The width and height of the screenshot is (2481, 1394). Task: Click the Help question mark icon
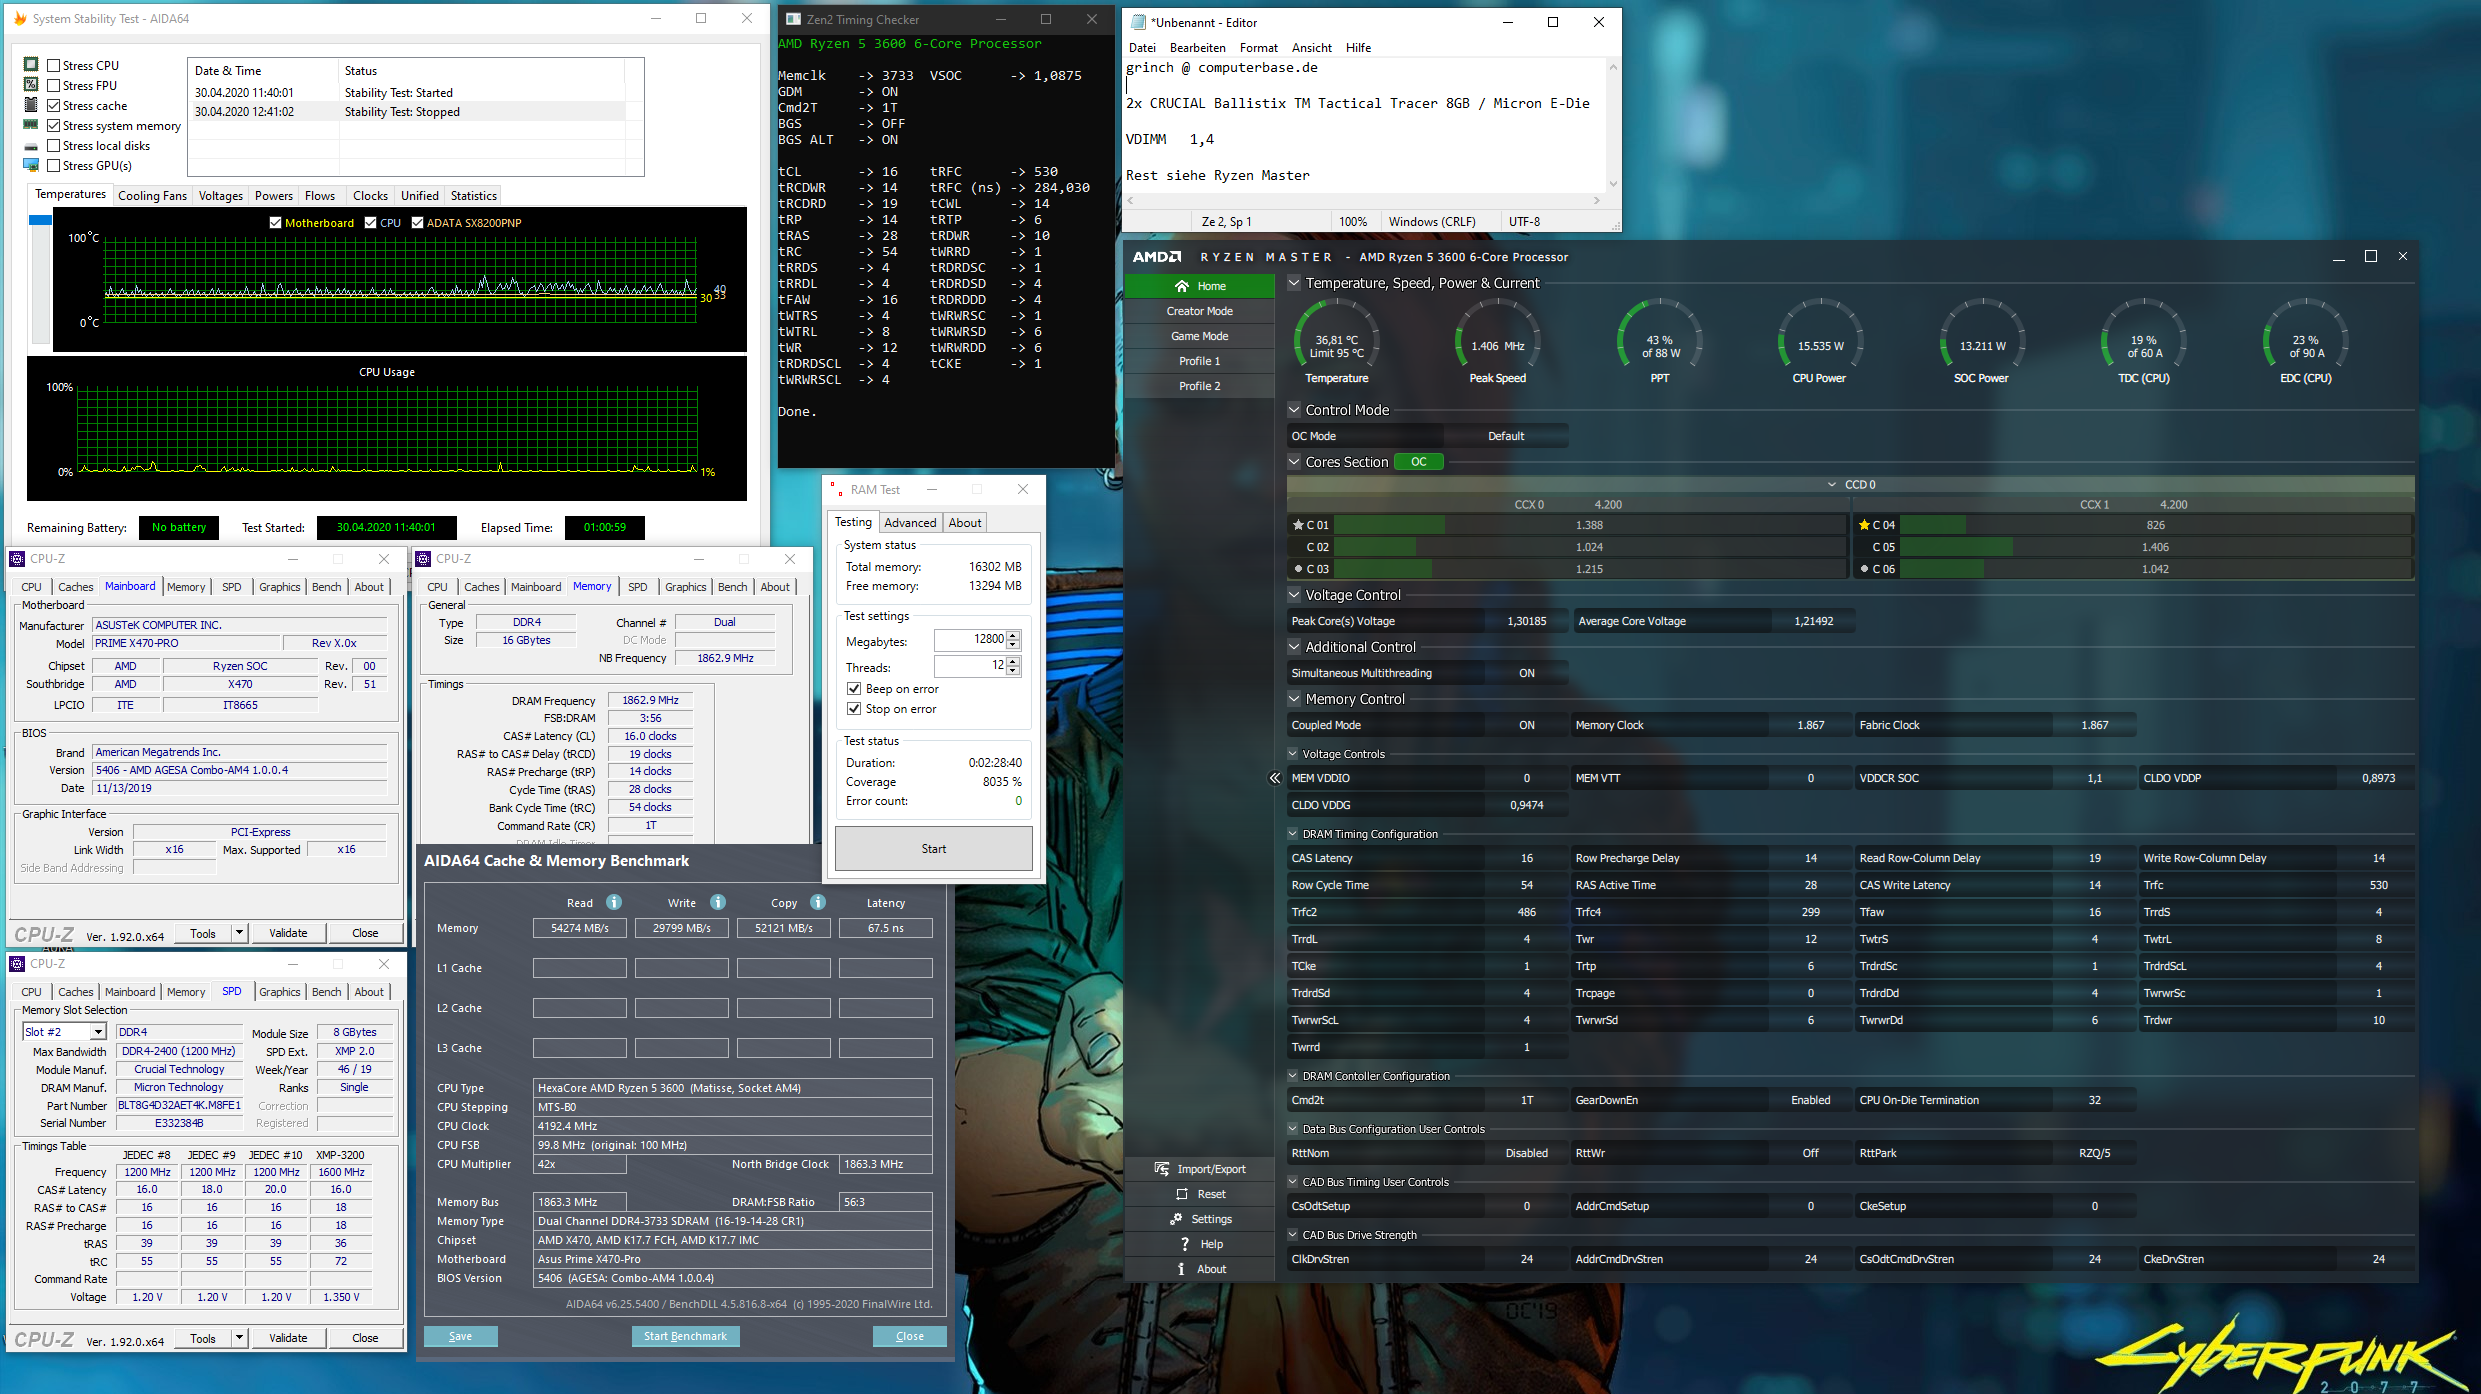pos(1185,1244)
